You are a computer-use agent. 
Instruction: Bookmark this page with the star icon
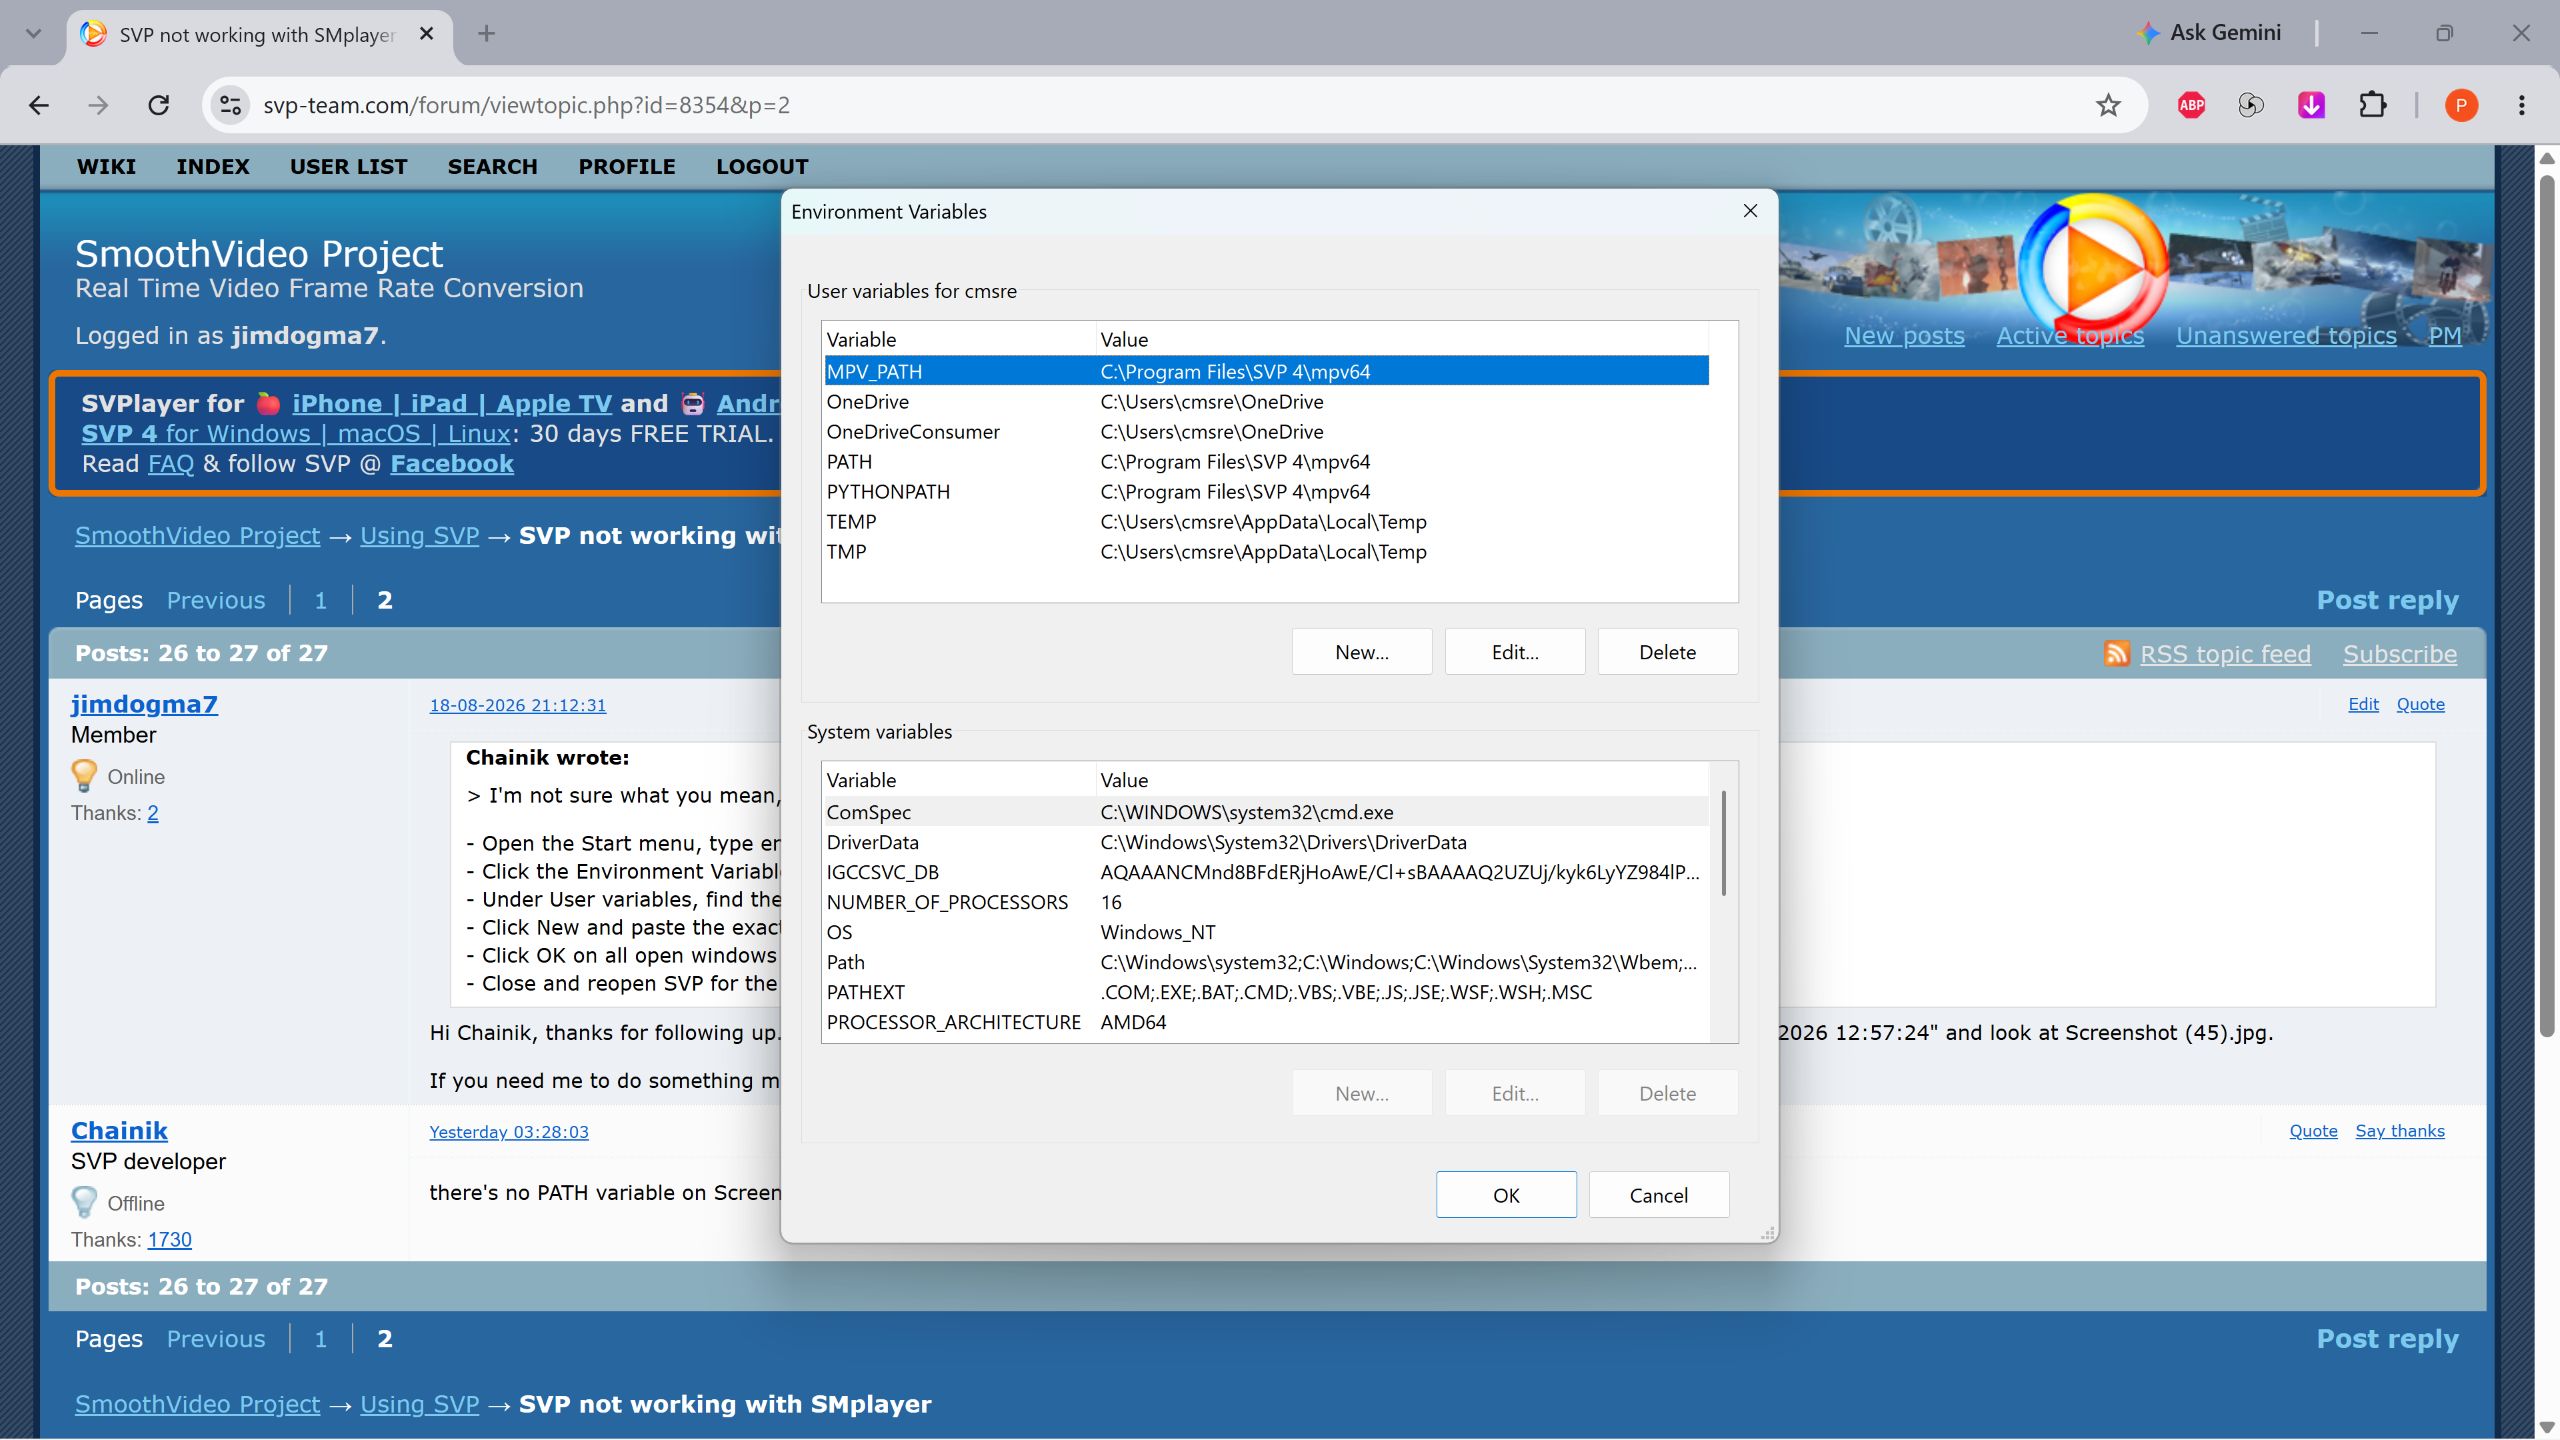point(2108,105)
